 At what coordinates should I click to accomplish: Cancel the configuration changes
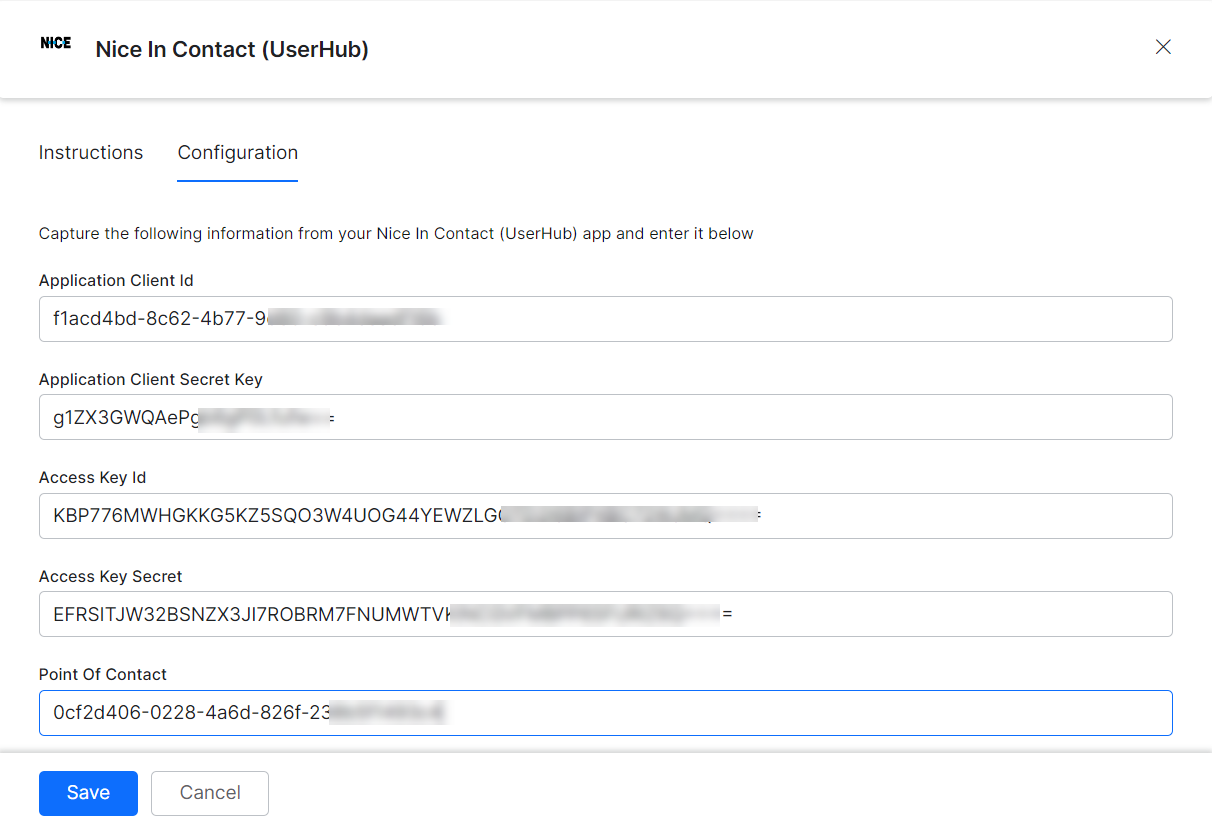pyautogui.click(x=209, y=792)
